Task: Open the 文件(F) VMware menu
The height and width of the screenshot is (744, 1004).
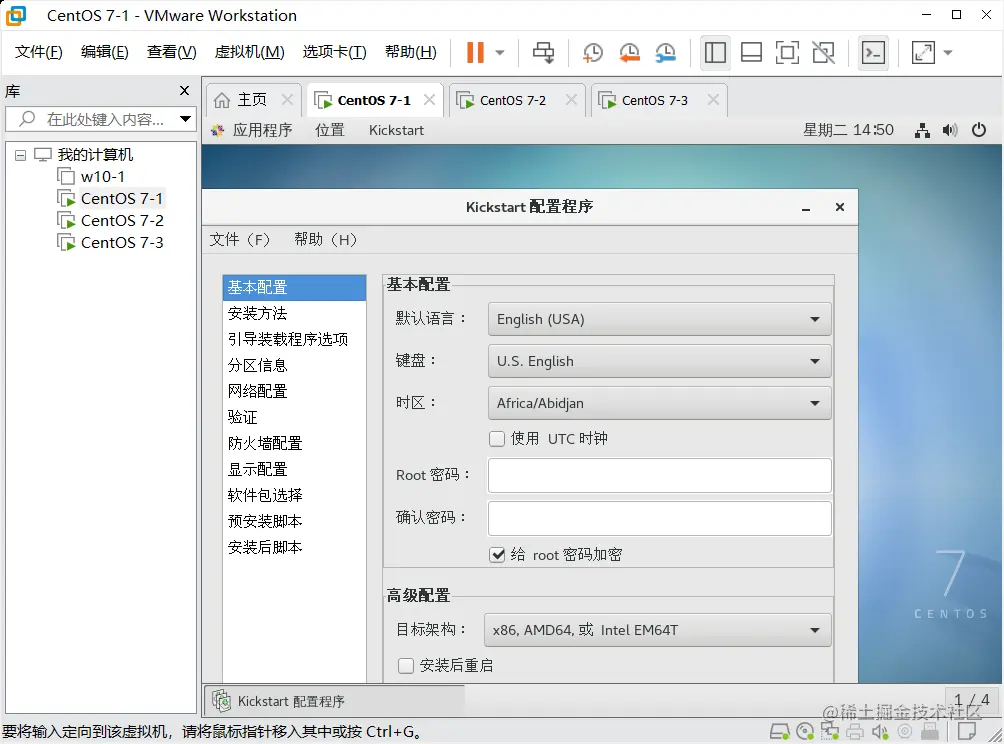Action: coord(38,52)
